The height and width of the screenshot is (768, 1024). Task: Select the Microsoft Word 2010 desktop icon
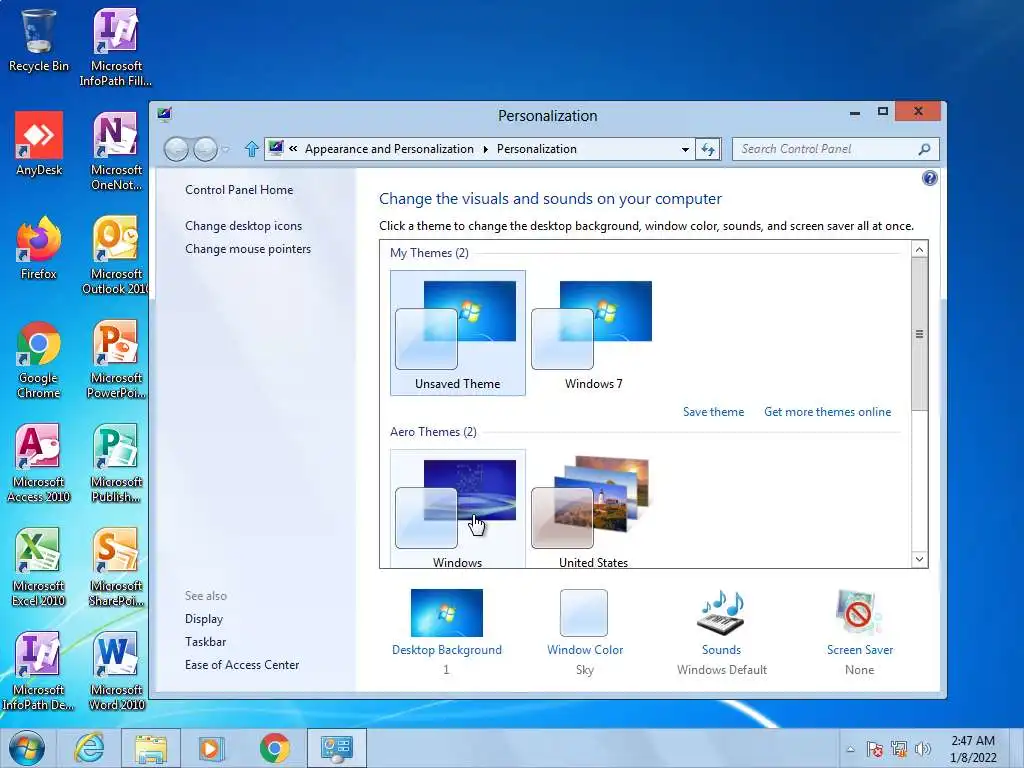pos(116,671)
